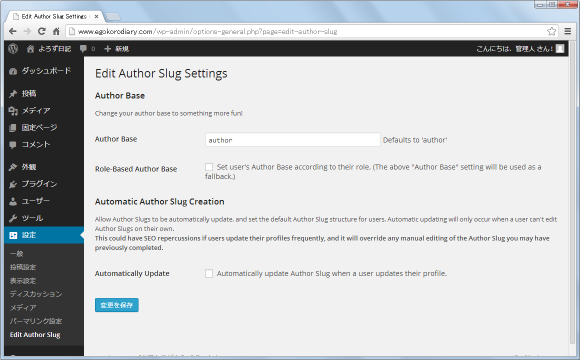580x360 pixels.
Task: Enable the Role-Based Author Base checkbox
Action: pyautogui.click(x=209, y=167)
